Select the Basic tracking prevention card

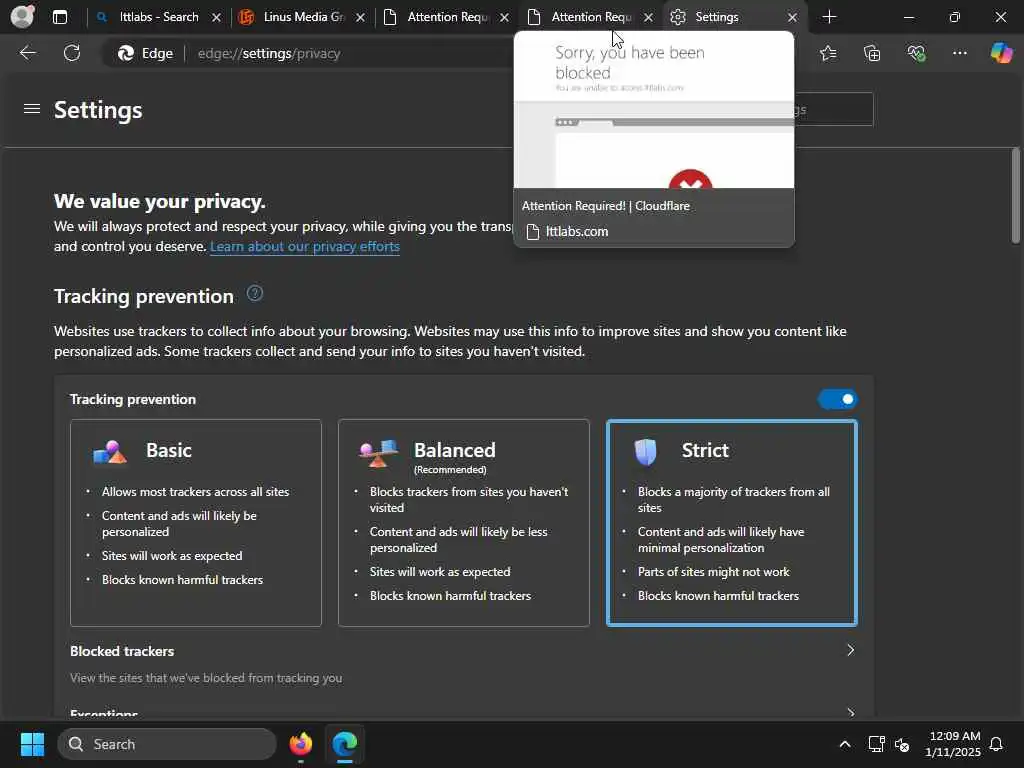(196, 523)
